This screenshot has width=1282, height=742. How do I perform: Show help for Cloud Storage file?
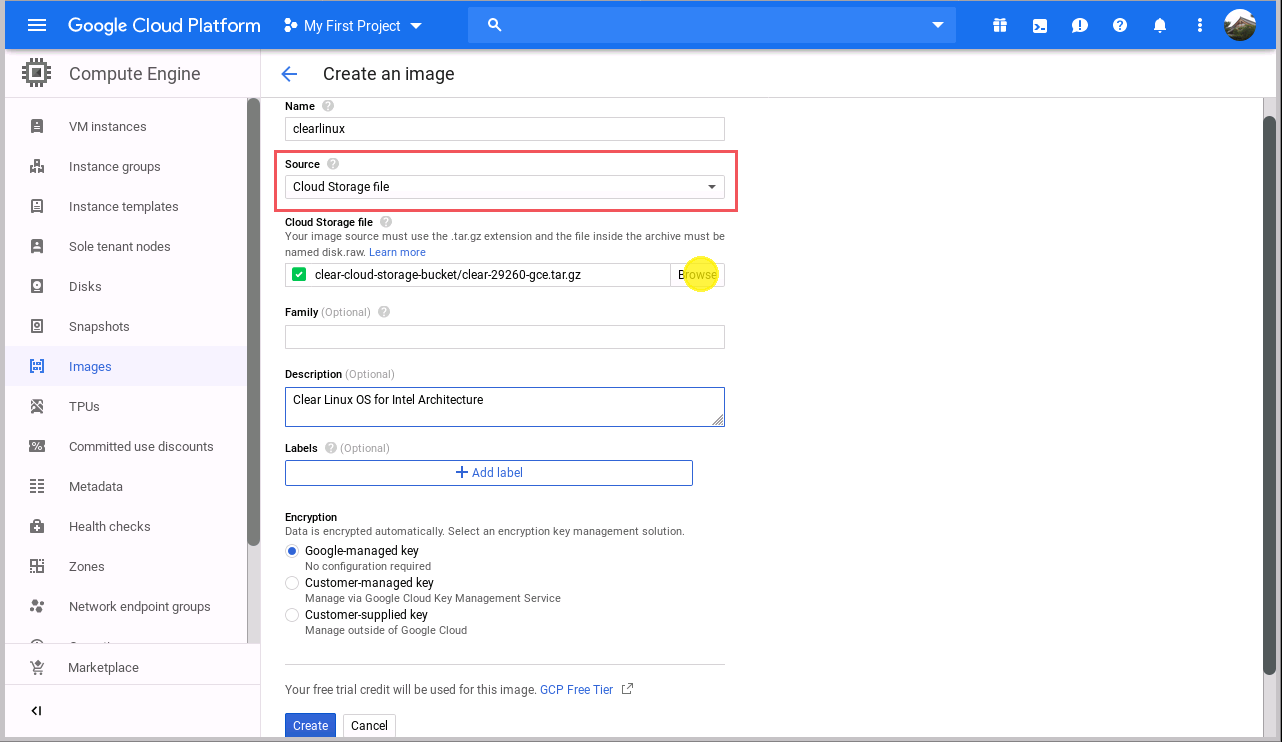pyautogui.click(x=386, y=222)
